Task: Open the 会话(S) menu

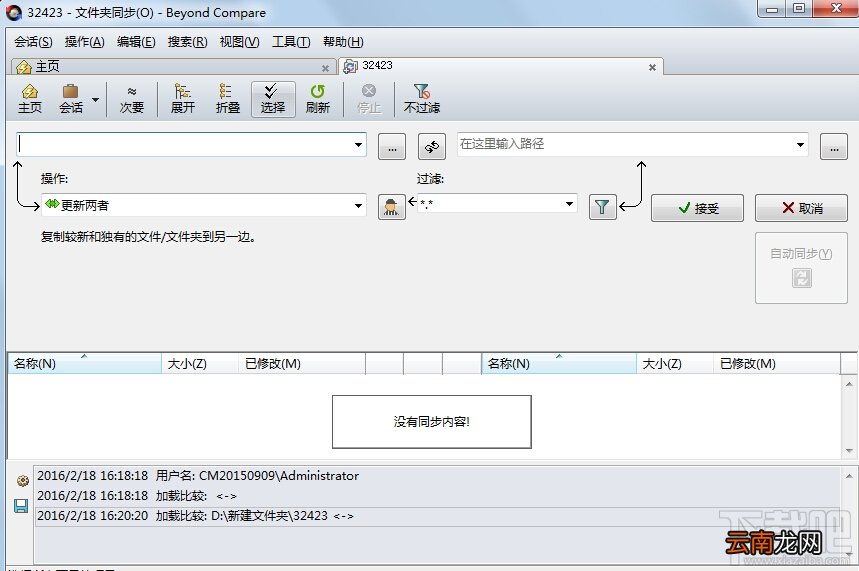Action: (x=33, y=42)
